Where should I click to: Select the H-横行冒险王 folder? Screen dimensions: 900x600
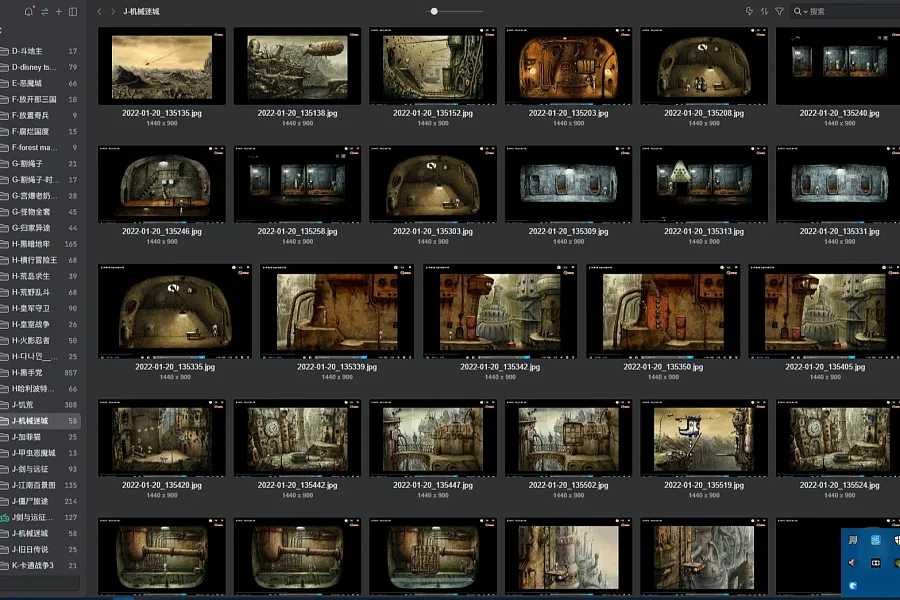pos(40,260)
